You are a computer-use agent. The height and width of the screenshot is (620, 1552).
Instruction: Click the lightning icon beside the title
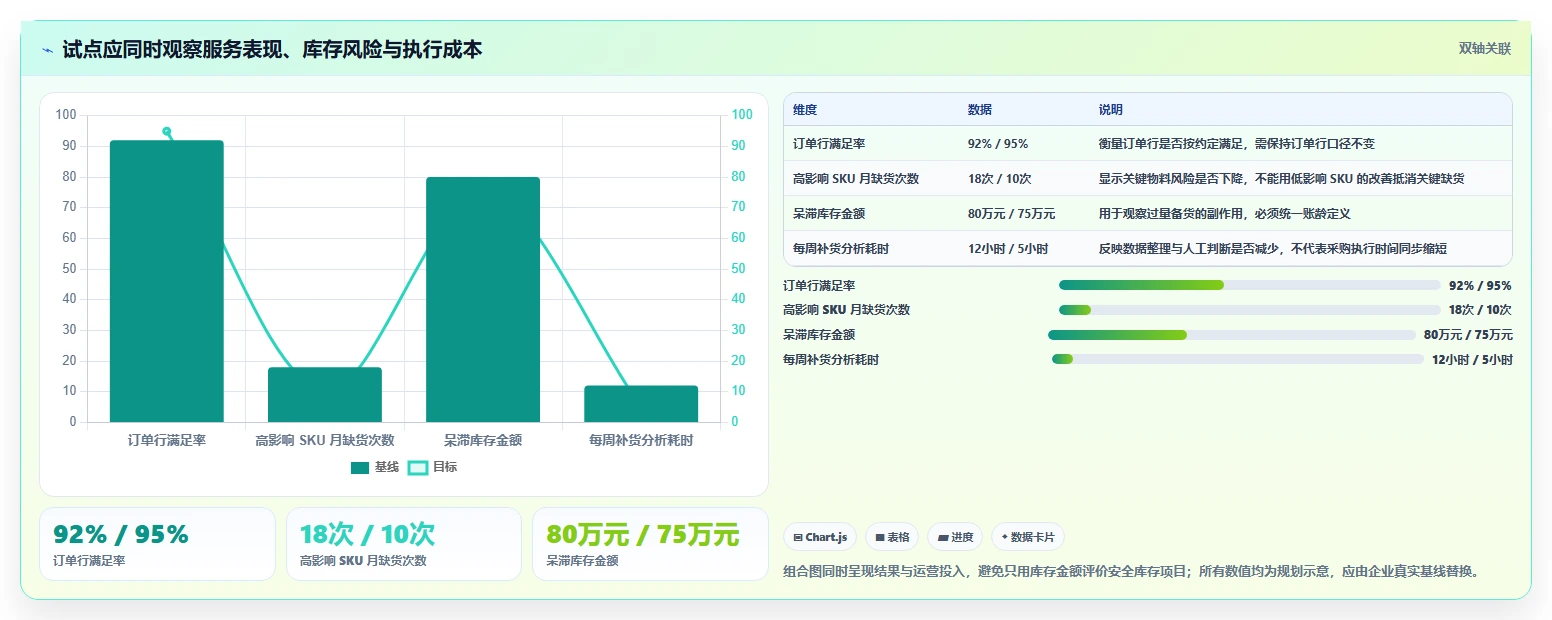(47, 50)
